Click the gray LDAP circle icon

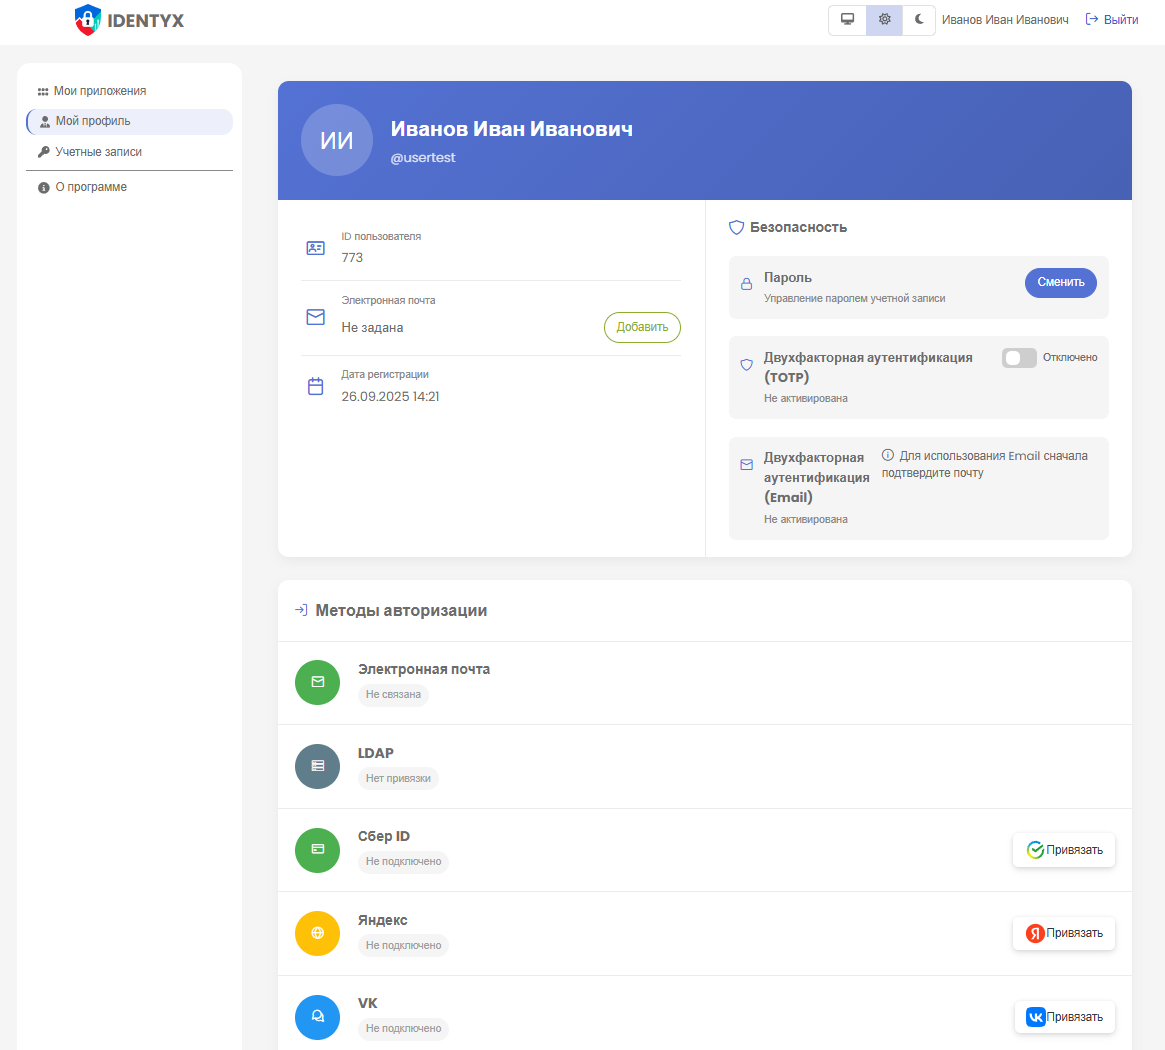(317, 766)
